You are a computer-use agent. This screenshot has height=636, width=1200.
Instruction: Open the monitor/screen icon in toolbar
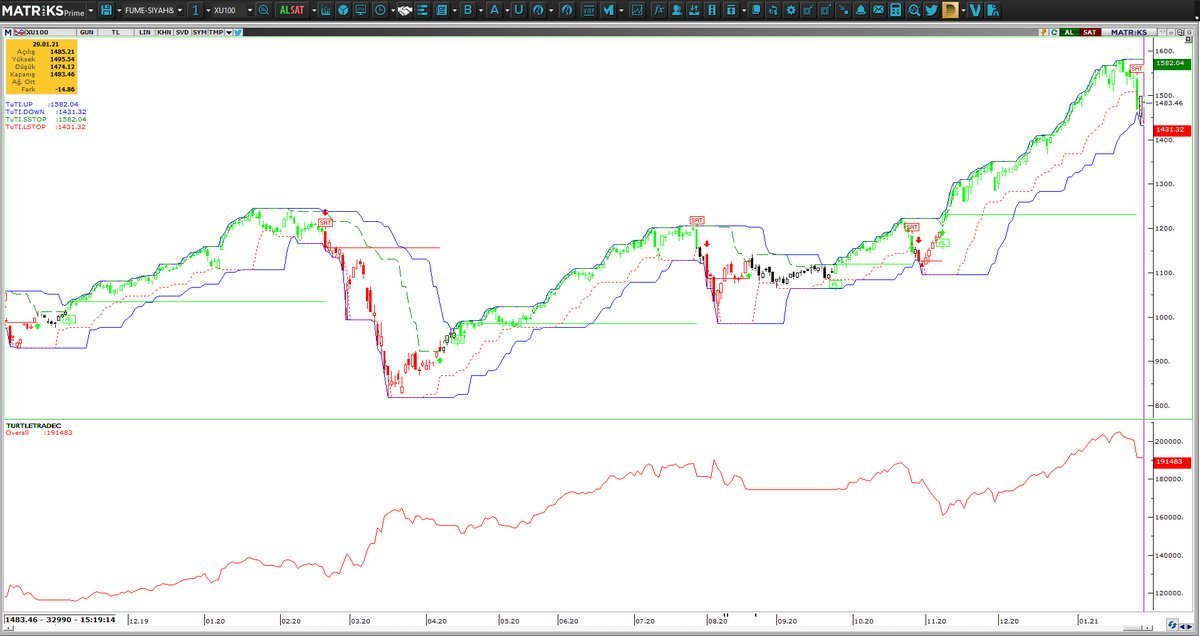(x=360, y=10)
